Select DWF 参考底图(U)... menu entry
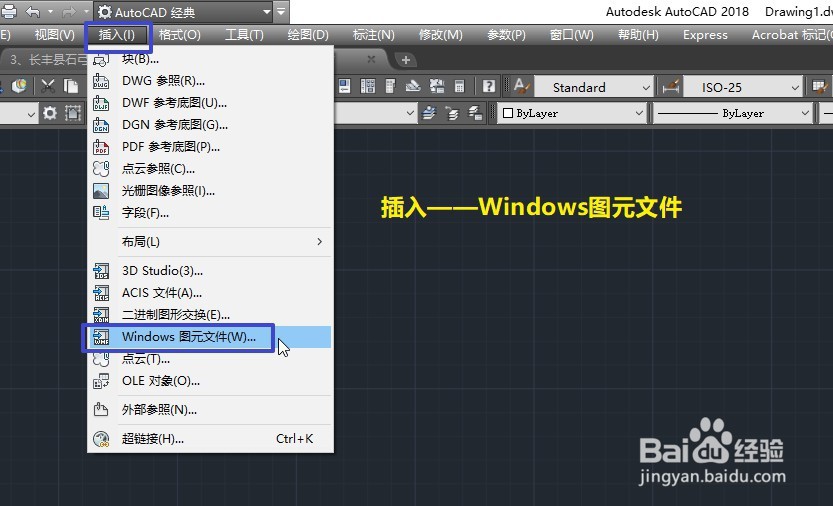 point(210,103)
